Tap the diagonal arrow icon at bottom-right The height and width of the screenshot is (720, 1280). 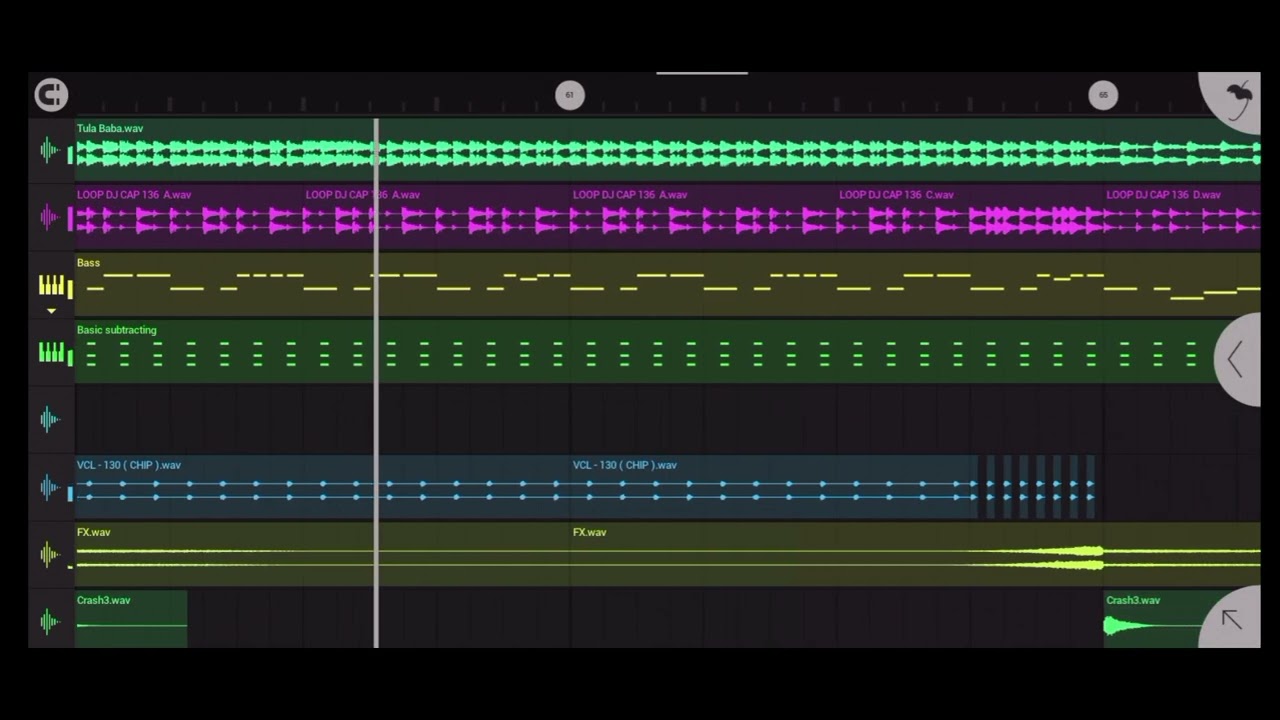coord(1232,620)
